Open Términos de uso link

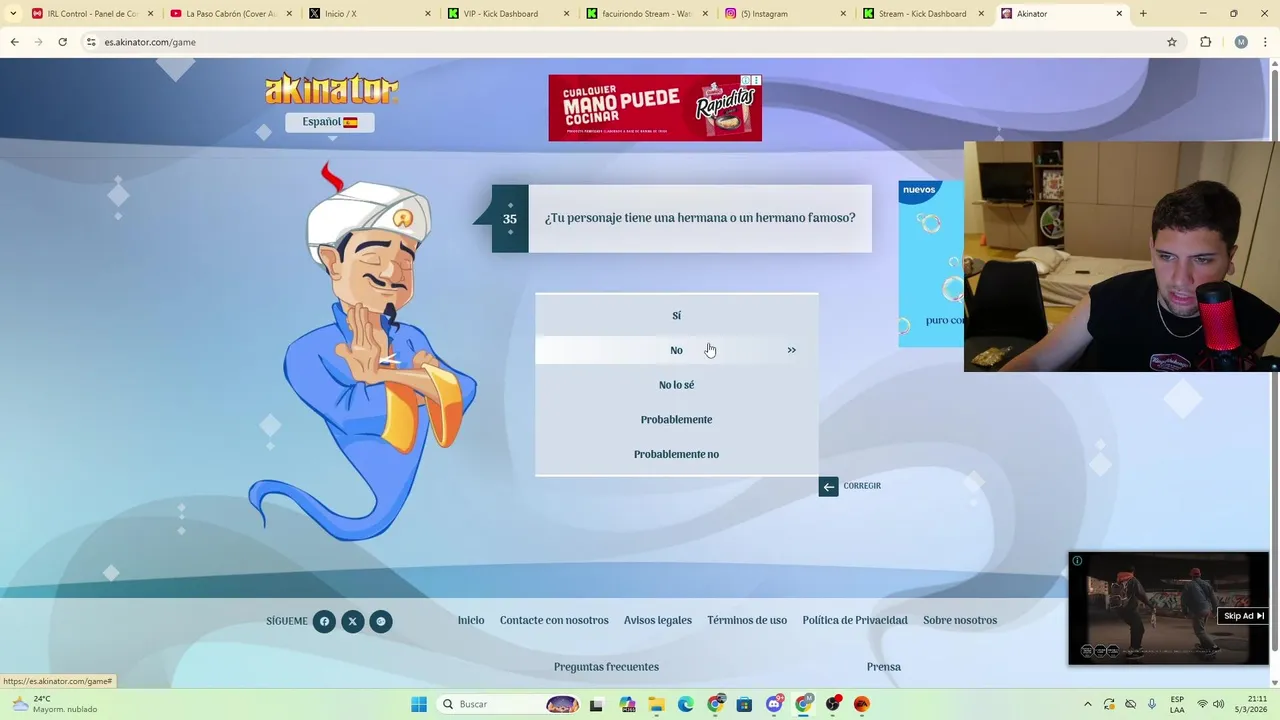(x=747, y=620)
